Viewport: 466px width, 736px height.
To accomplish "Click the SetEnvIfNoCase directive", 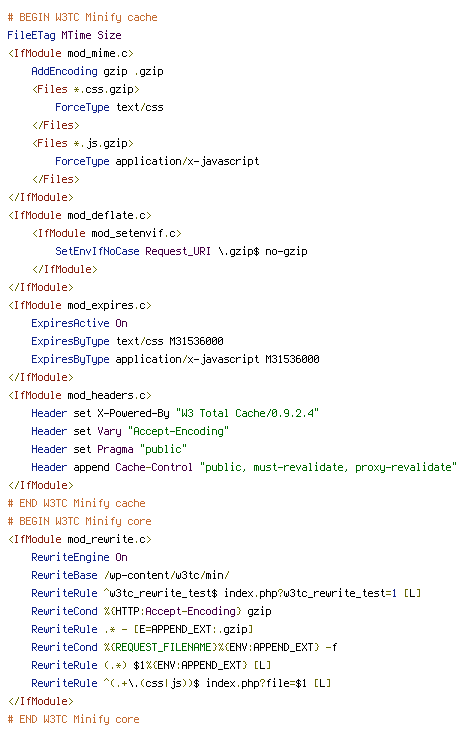I will [x=97, y=252].
